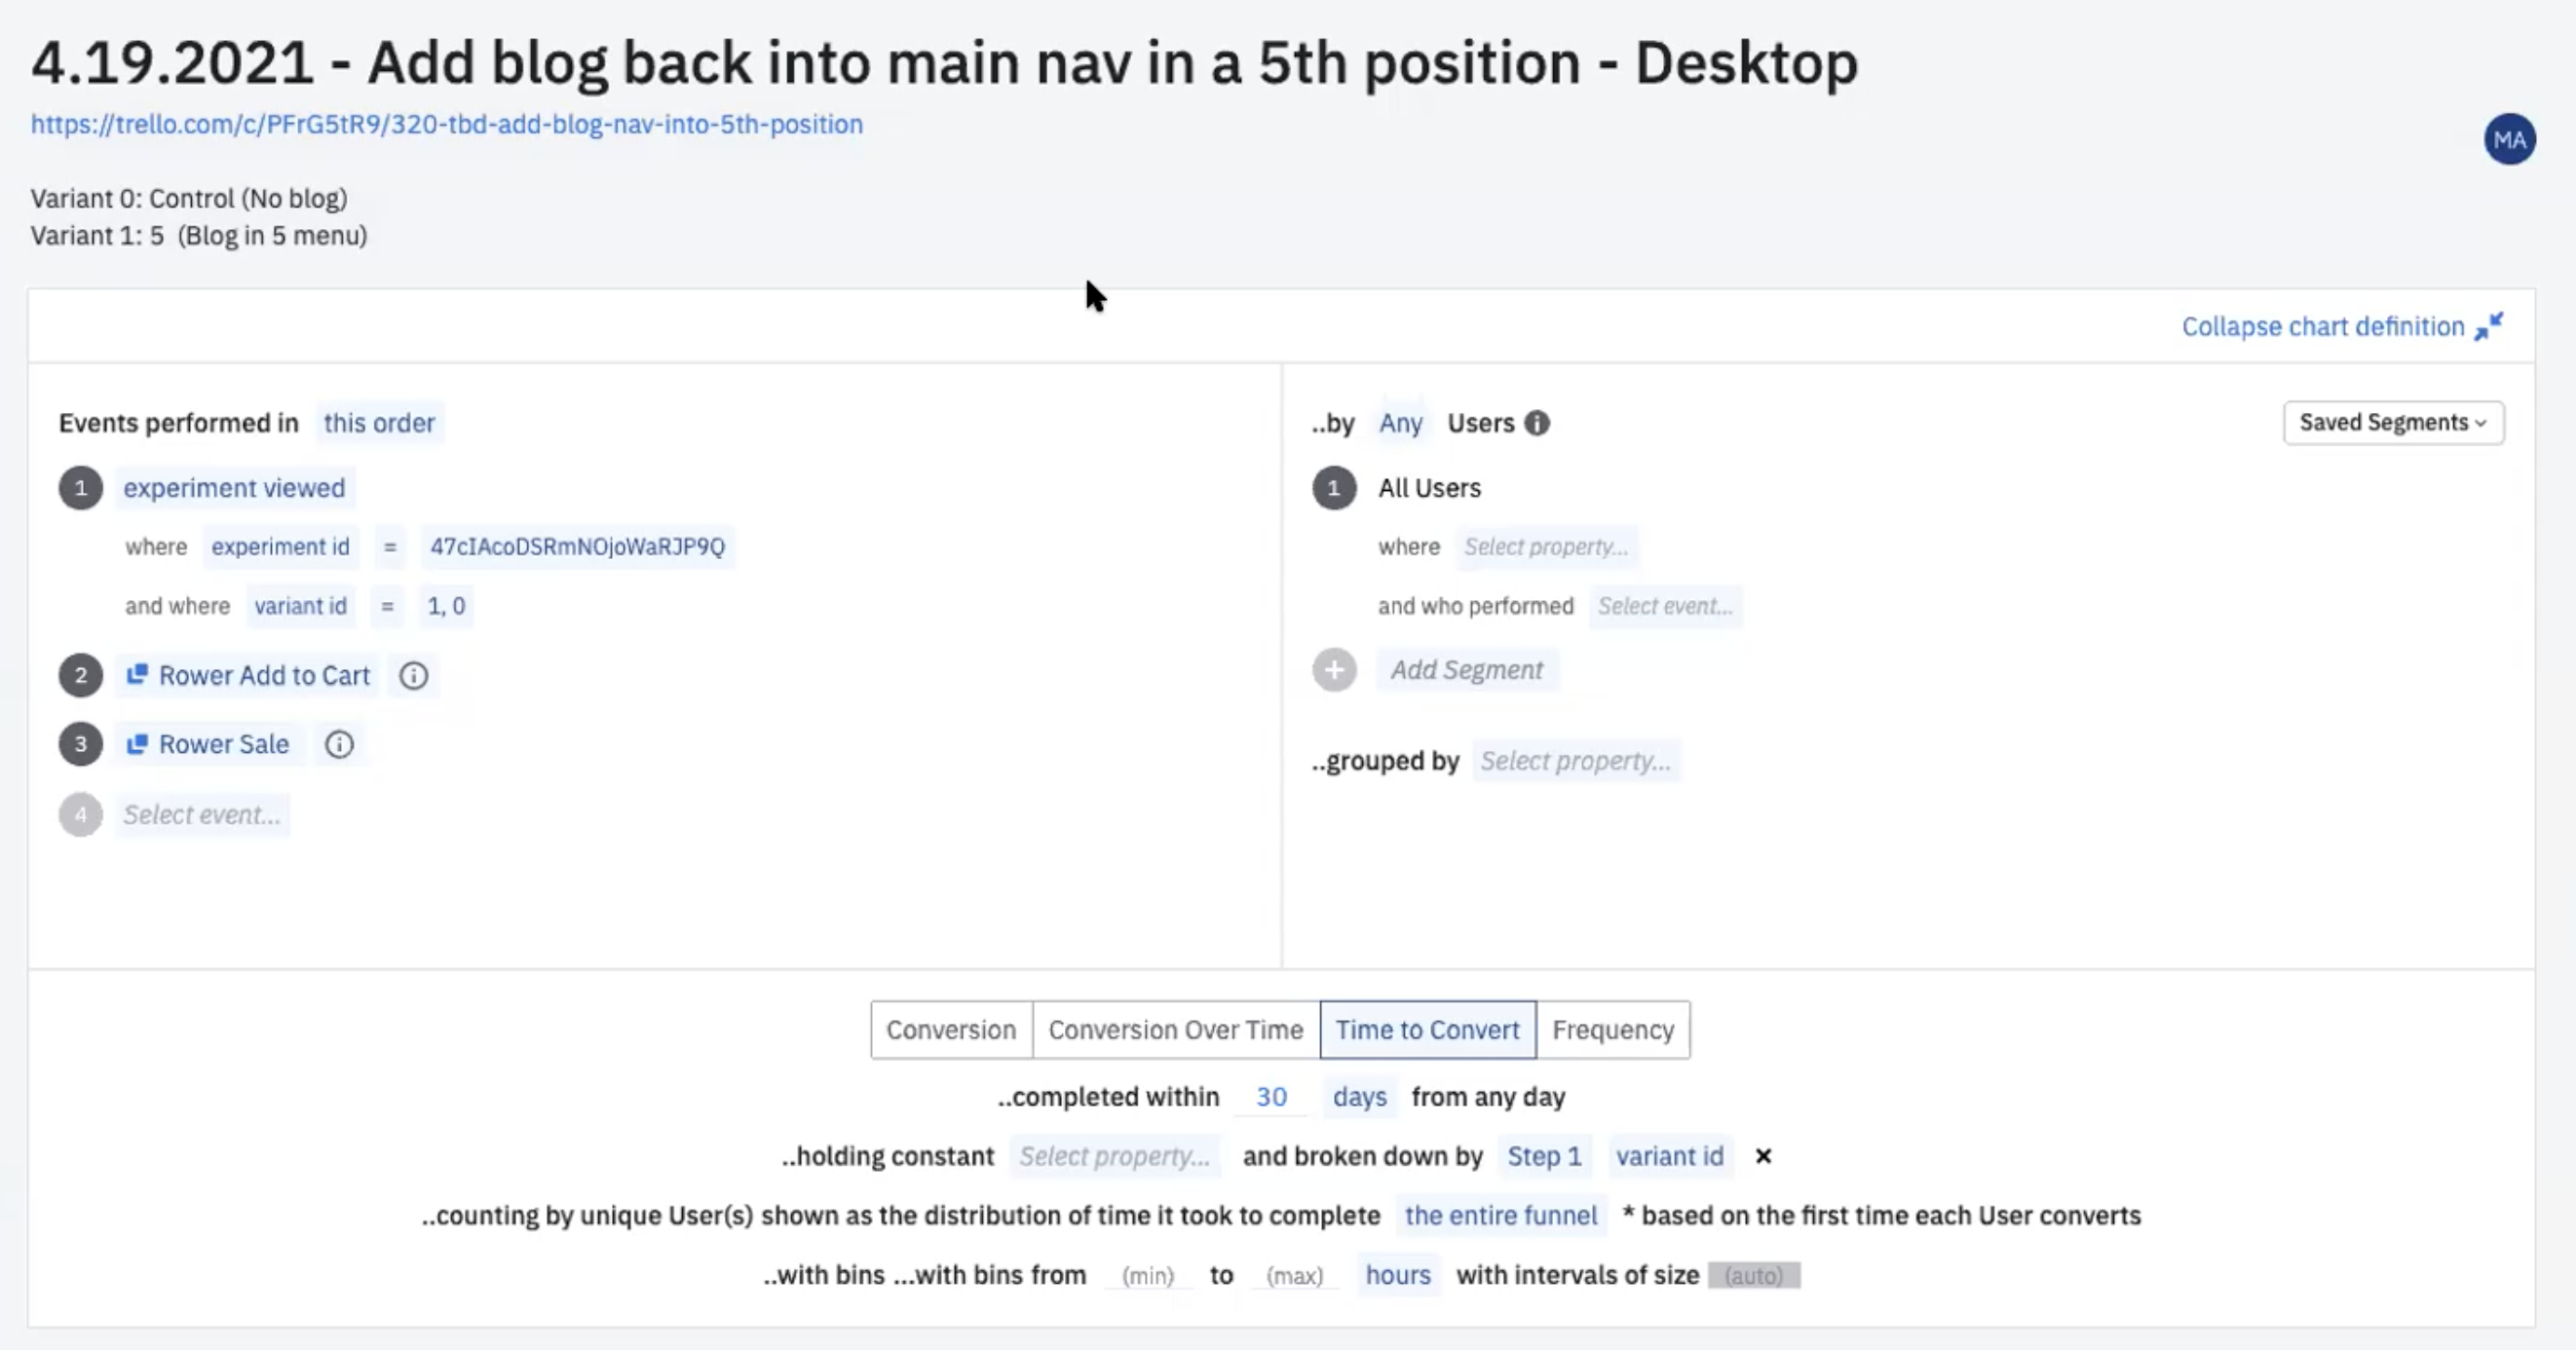The image size is (2576, 1350).
Task: Change the 'Any' users selector
Action: click(1400, 424)
